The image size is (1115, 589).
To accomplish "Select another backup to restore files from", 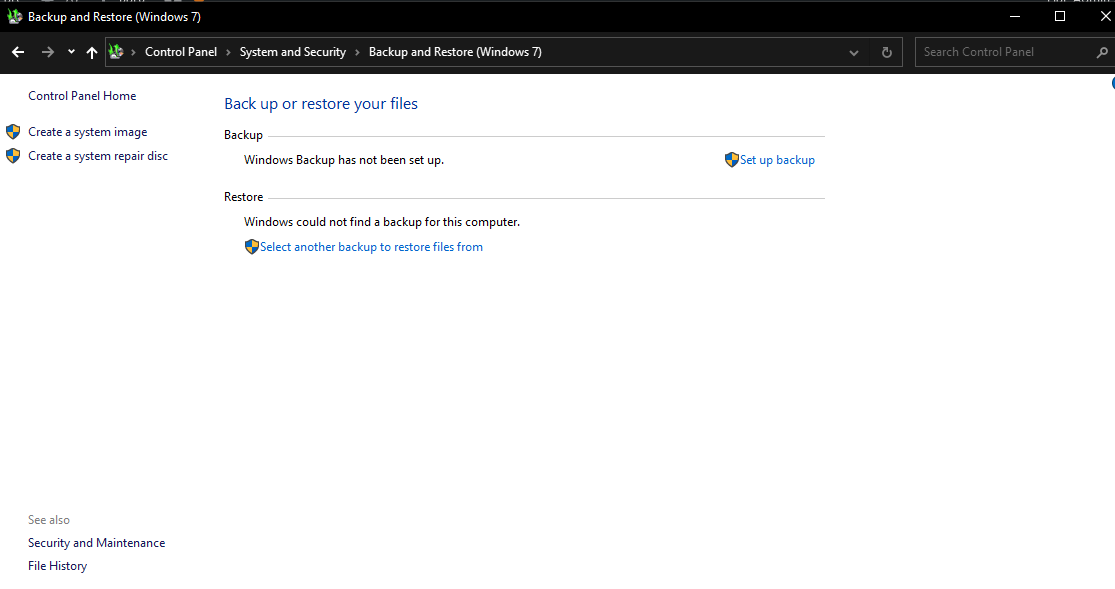I will pyautogui.click(x=371, y=247).
